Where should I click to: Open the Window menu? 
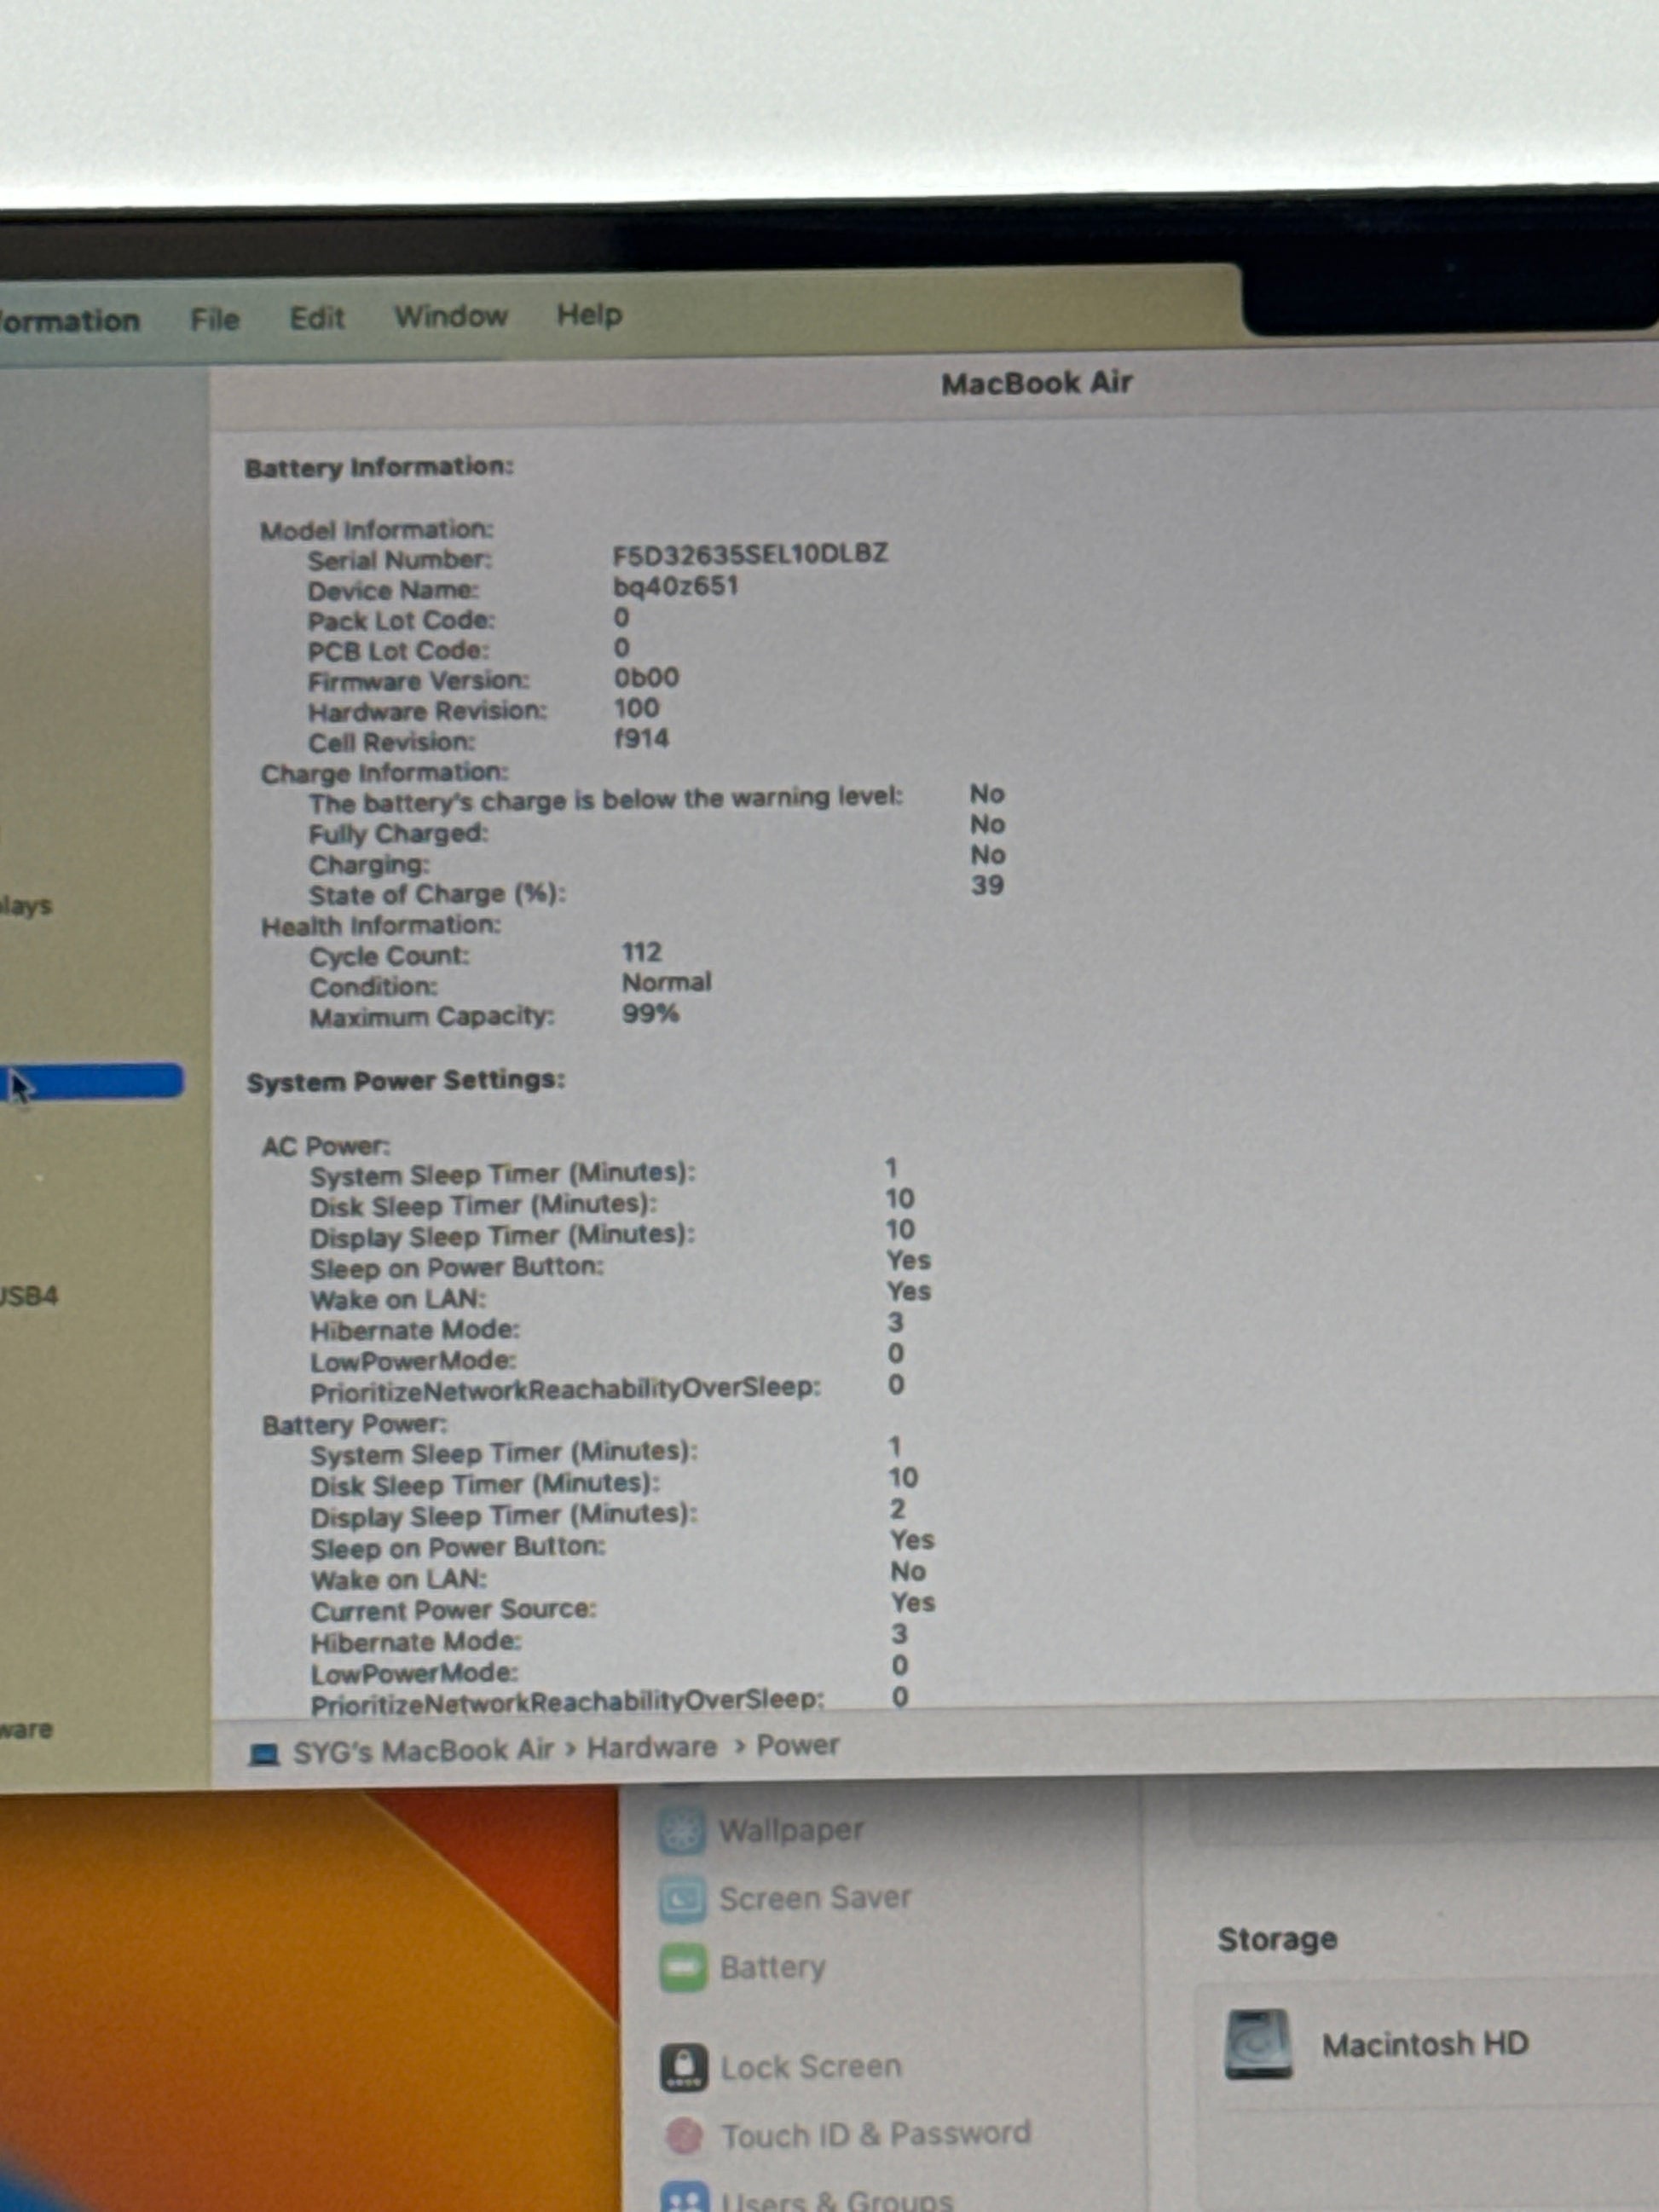[450, 316]
